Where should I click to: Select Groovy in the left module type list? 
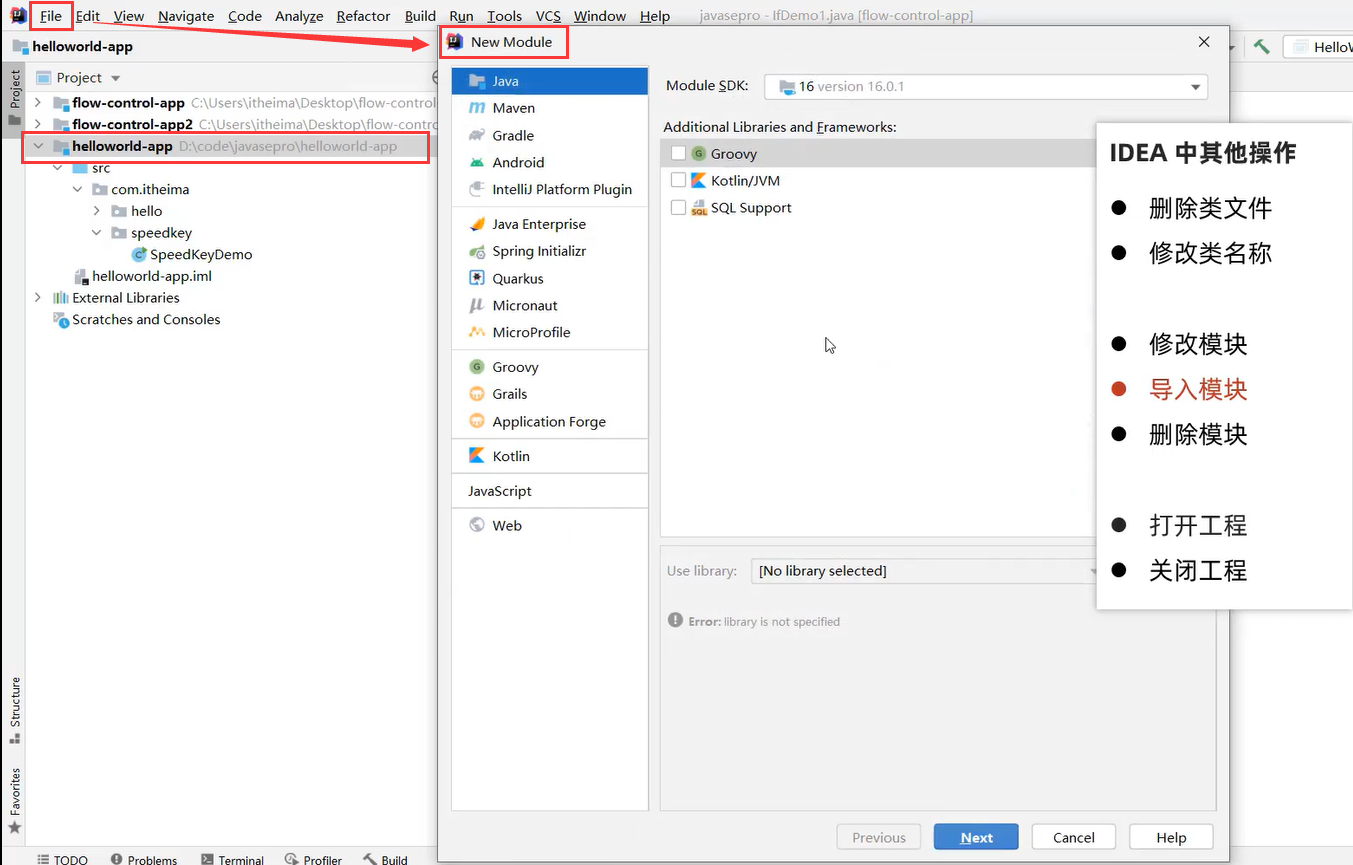coord(549,367)
